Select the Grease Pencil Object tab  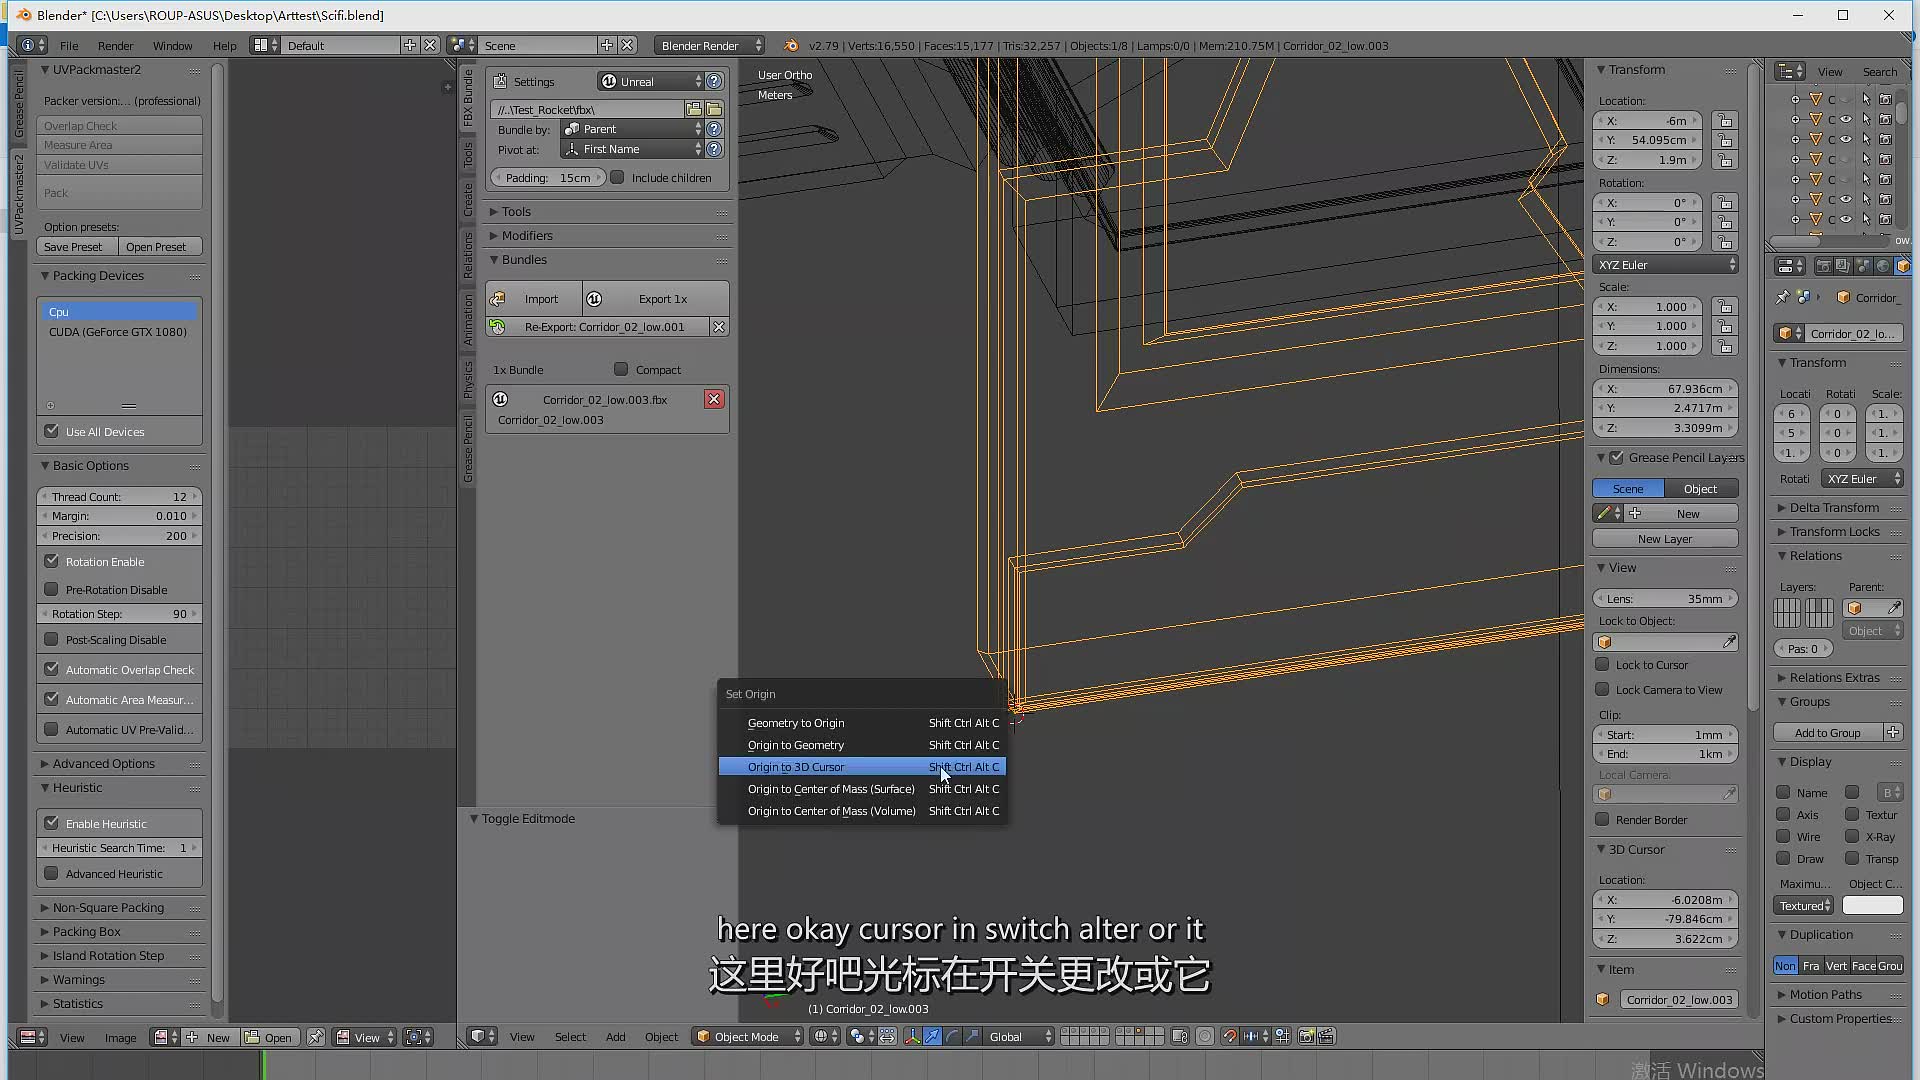pyautogui.click(x=1701, y=489)
